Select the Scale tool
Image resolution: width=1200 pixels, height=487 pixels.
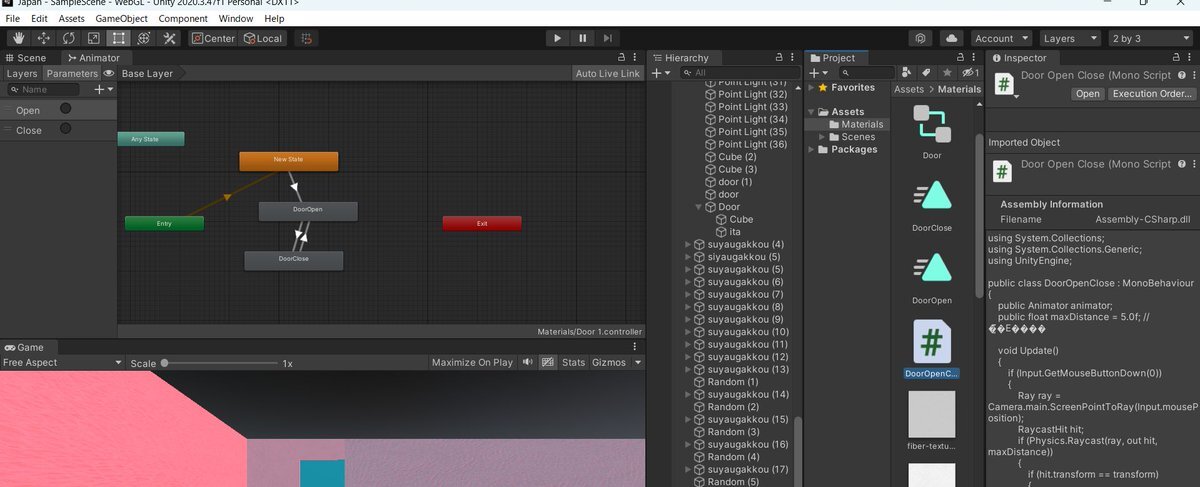pyautogui.click(x=94, y=38)
